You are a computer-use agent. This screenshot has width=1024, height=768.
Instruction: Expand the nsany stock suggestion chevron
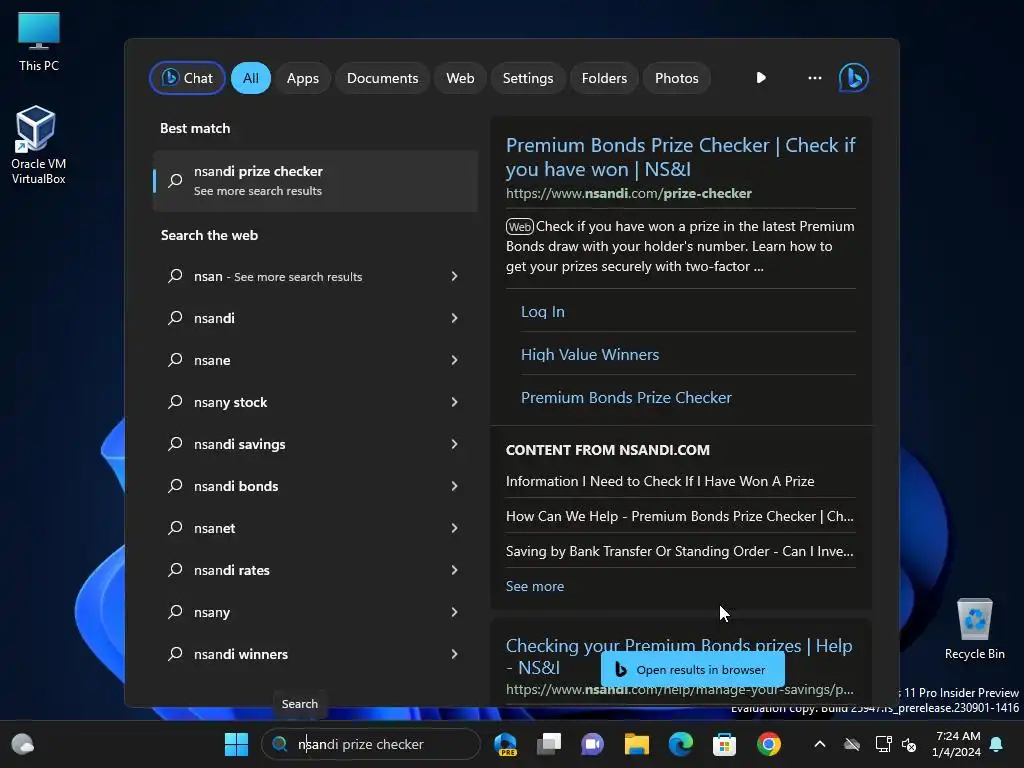pos(455,402)
